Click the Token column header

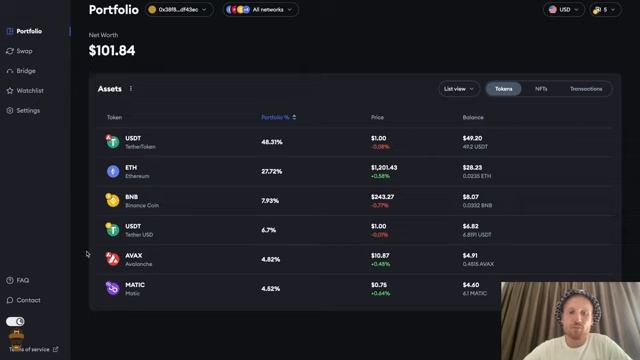tap(114, 117)
